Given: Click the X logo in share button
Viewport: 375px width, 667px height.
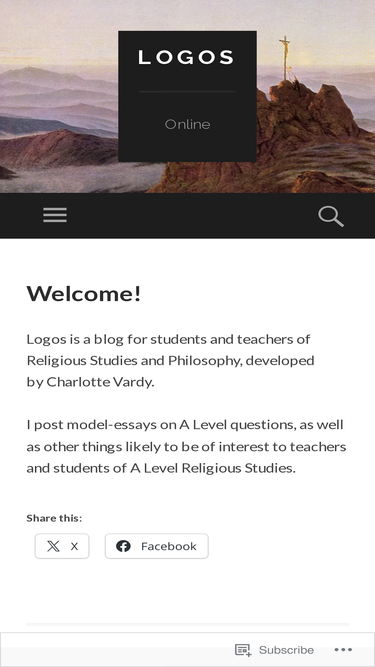Looking at the screenshot, I should coord(53,546).
